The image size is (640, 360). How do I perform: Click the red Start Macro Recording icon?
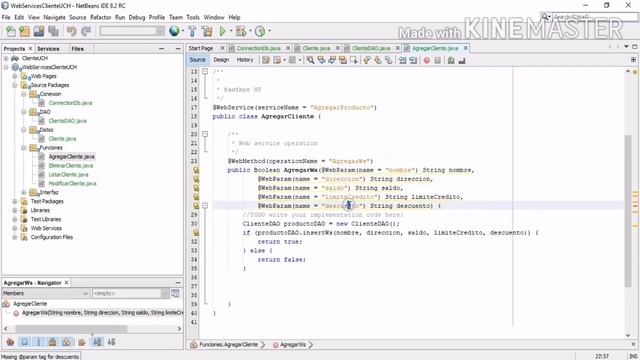[427, 60]
